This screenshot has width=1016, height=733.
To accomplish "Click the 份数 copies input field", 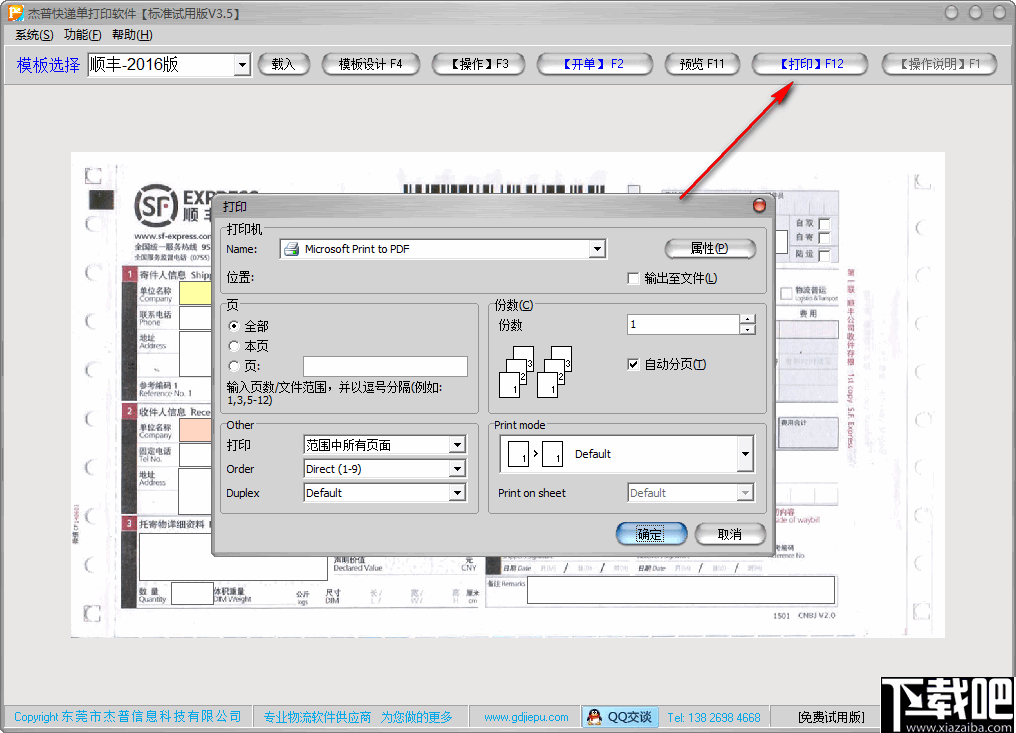I will (683, 324).
